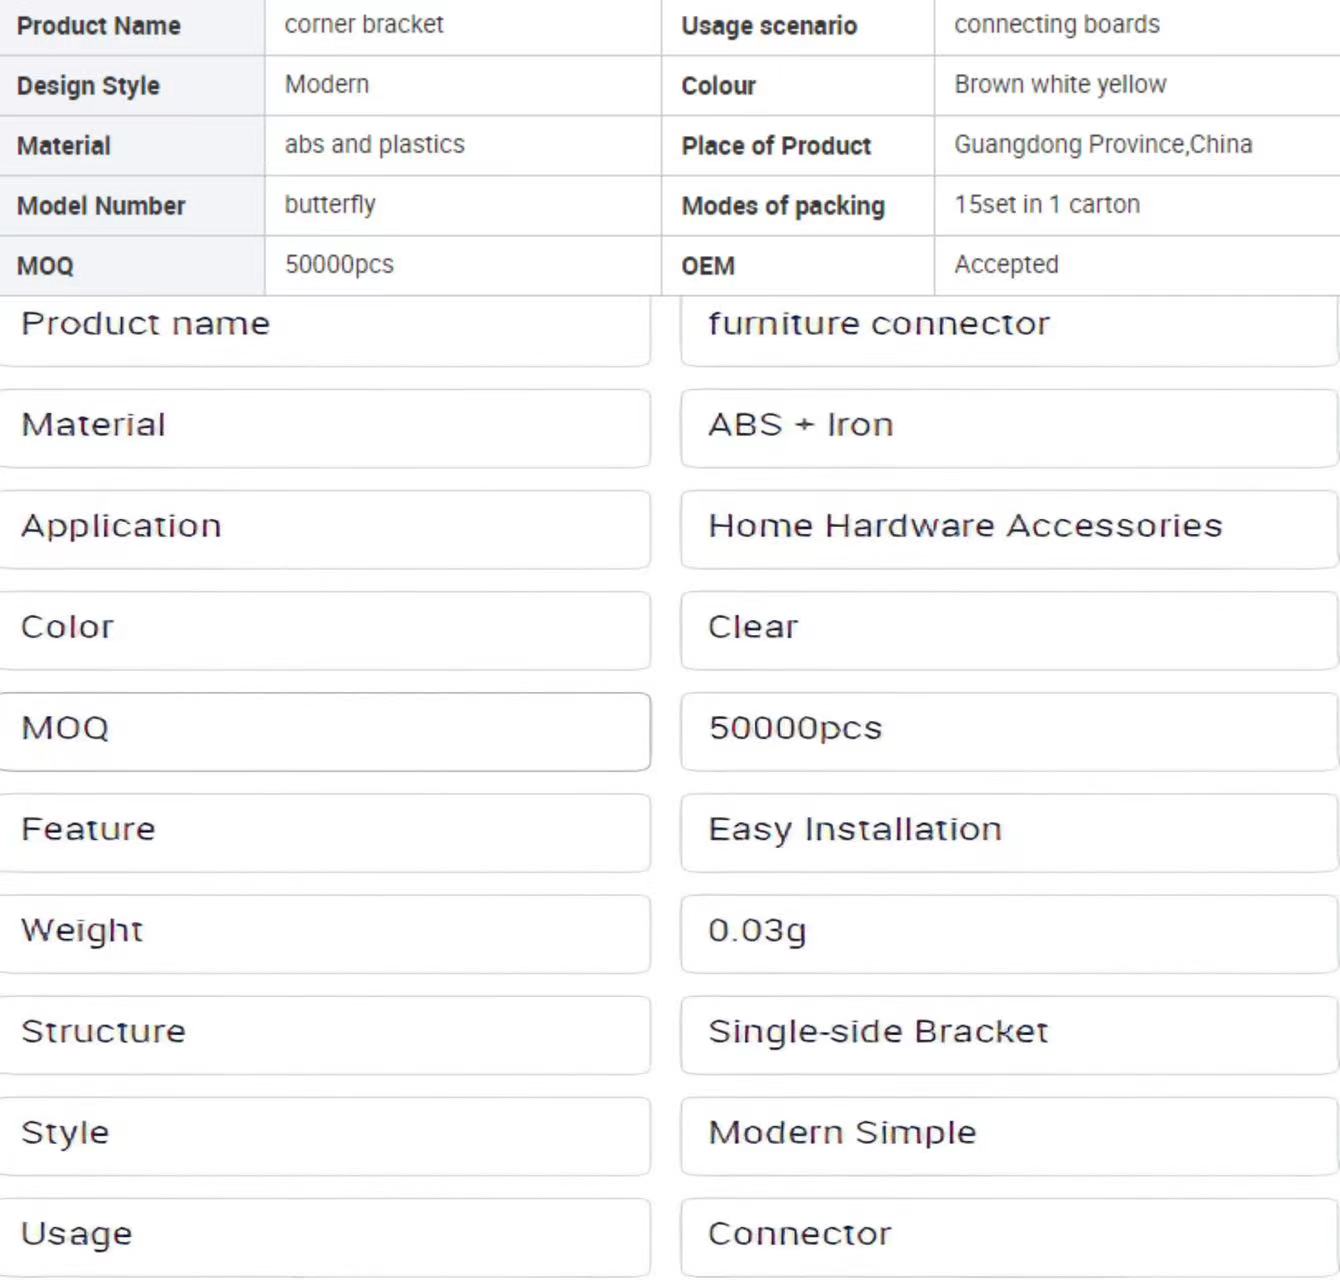Click the 'Weight' label field
1340x1280 pixels.
pos(325,933)
